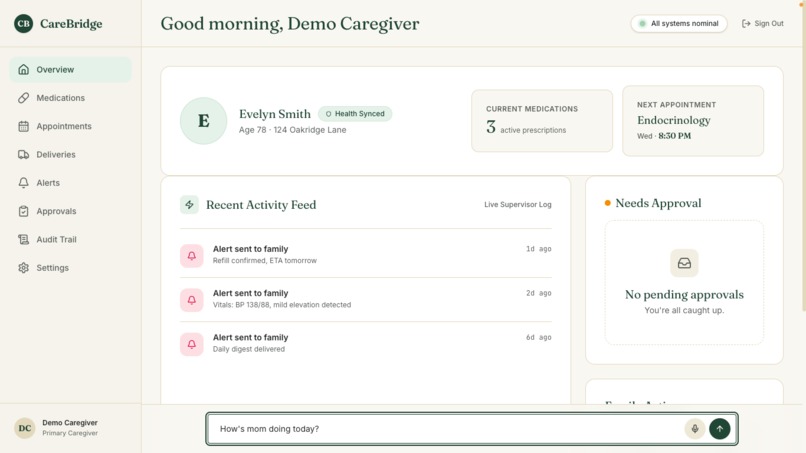Click the Alerts bell icon in sidebar

[x=23, y=183]
